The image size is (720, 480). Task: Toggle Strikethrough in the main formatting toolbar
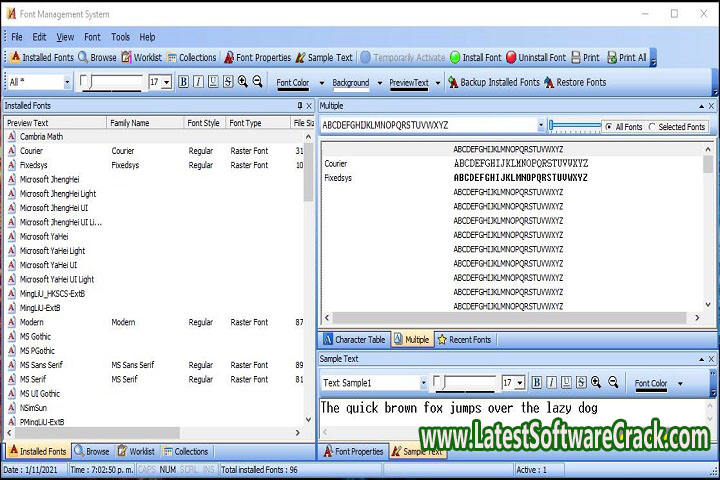(228, 82)
